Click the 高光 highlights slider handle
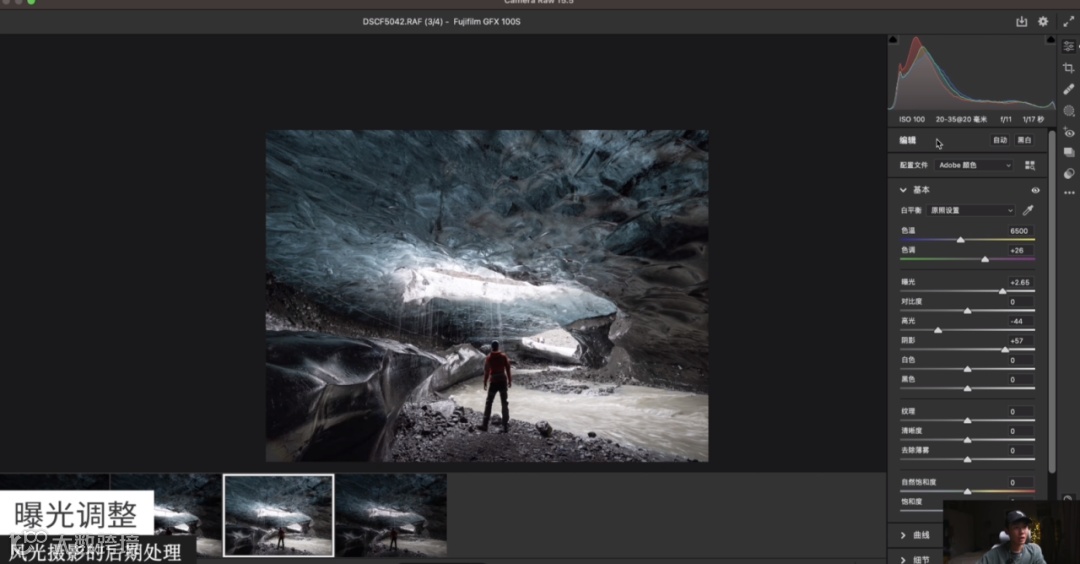 (937, 330)
